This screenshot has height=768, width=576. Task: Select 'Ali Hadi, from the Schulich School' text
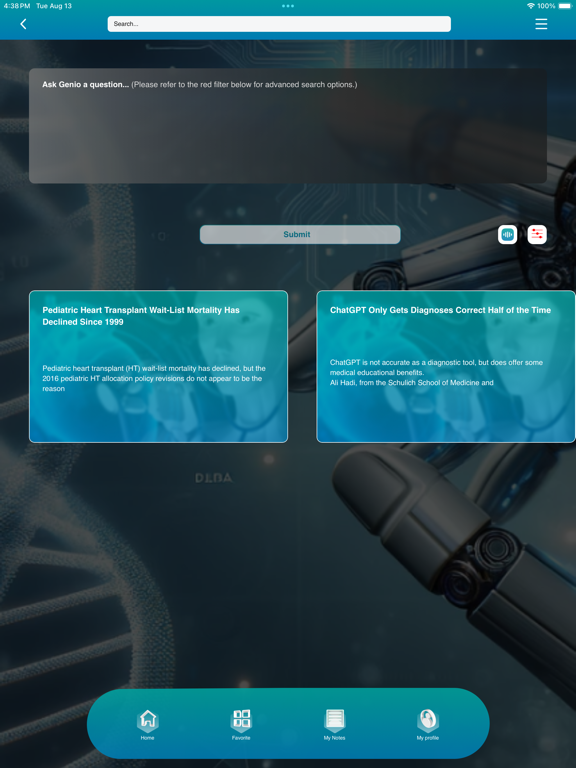click(x=411, y=383)
